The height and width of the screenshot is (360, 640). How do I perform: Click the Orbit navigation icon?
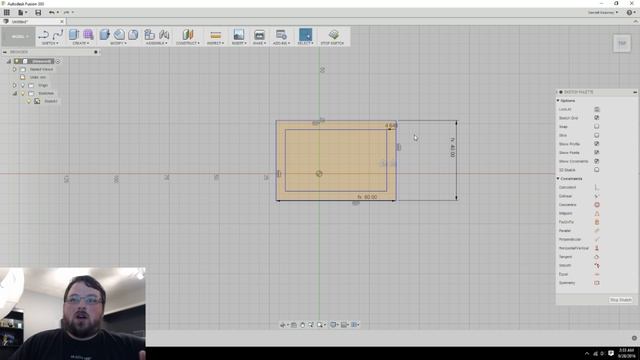[282, 325]
